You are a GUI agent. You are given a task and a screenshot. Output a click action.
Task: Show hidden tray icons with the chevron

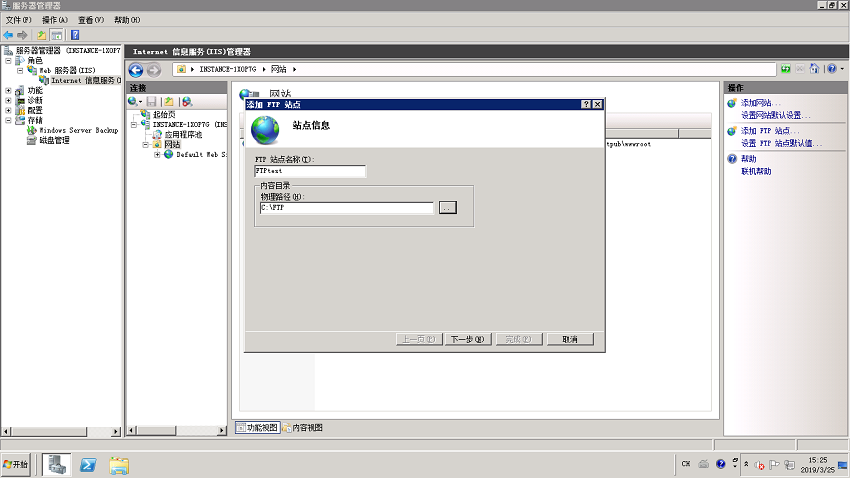pos(746,464)
